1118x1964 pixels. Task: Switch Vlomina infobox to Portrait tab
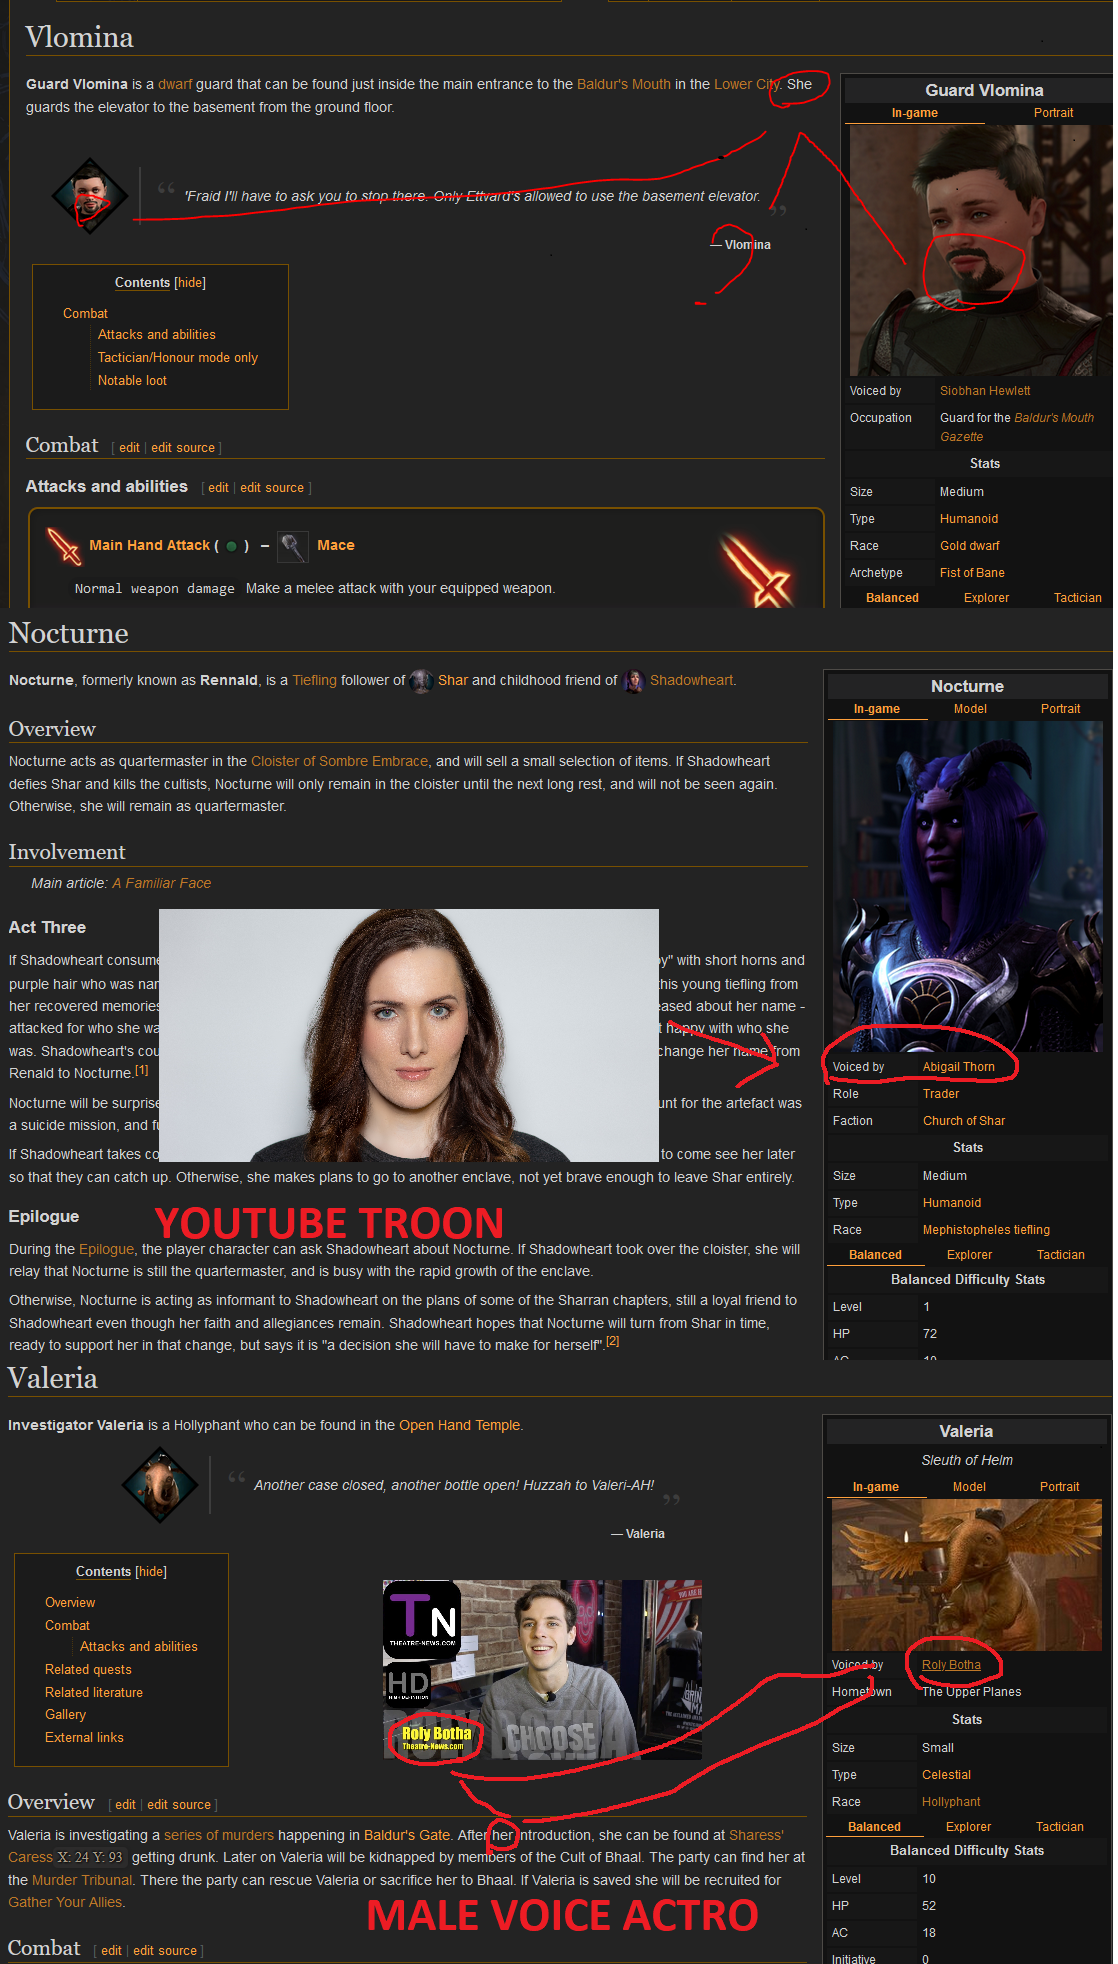pyautogui.click(x=1053, y=113)
